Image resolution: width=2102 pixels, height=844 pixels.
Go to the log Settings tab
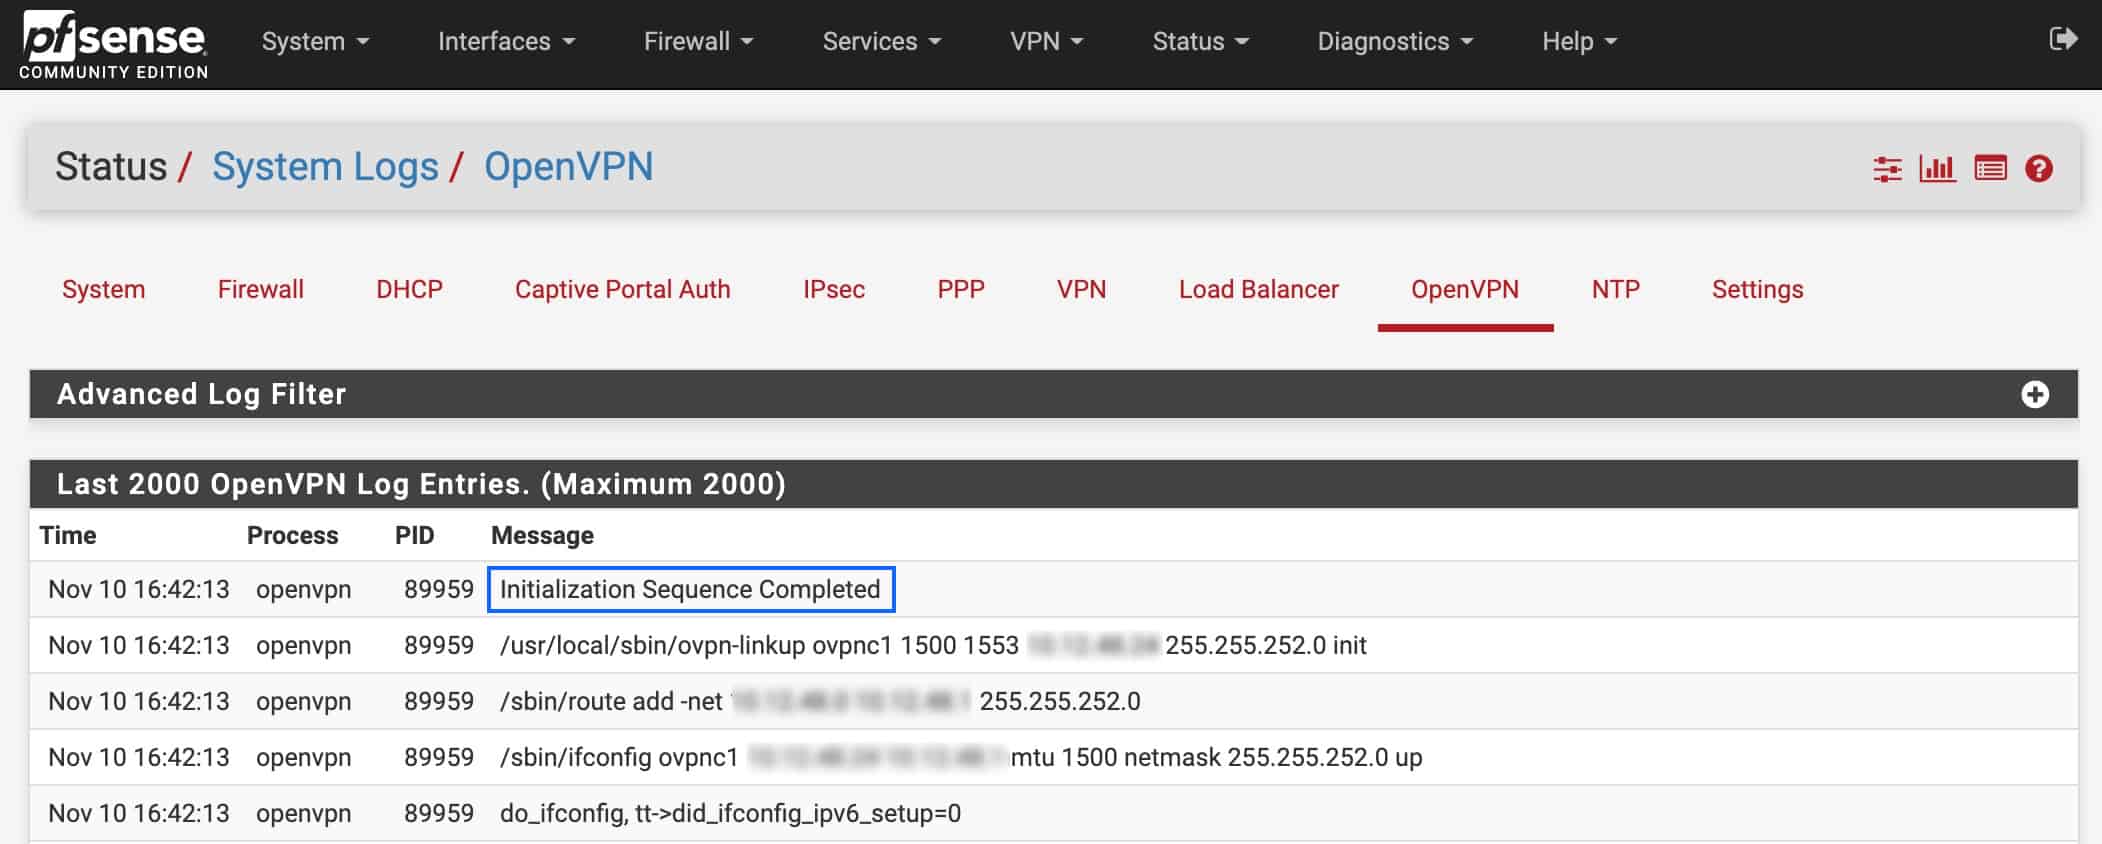[1757, 289]
